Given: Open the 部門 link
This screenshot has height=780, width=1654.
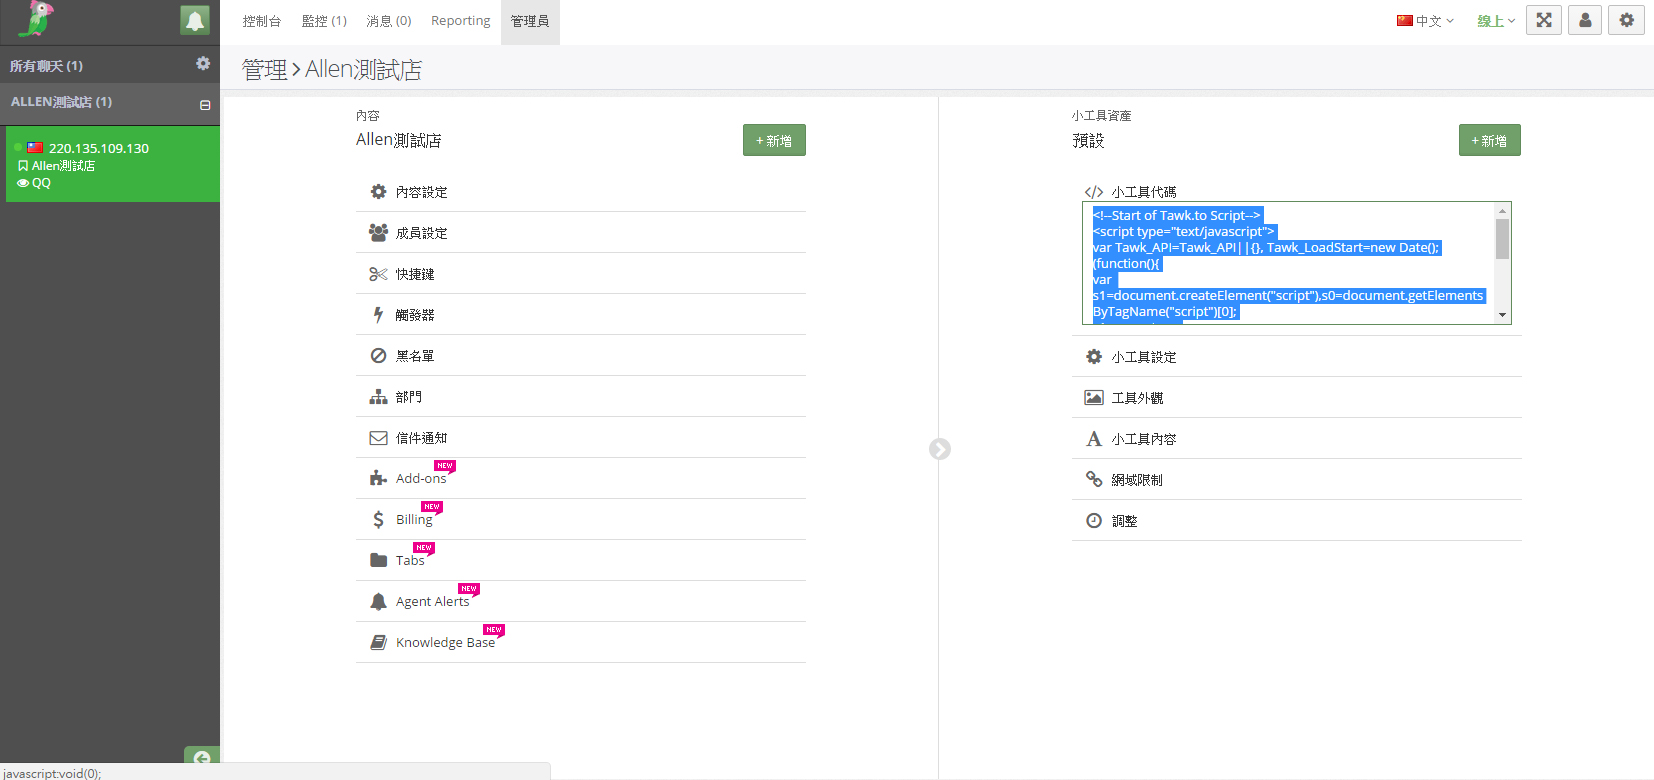Looking at the screenshot, I should [x=408, y=397].
